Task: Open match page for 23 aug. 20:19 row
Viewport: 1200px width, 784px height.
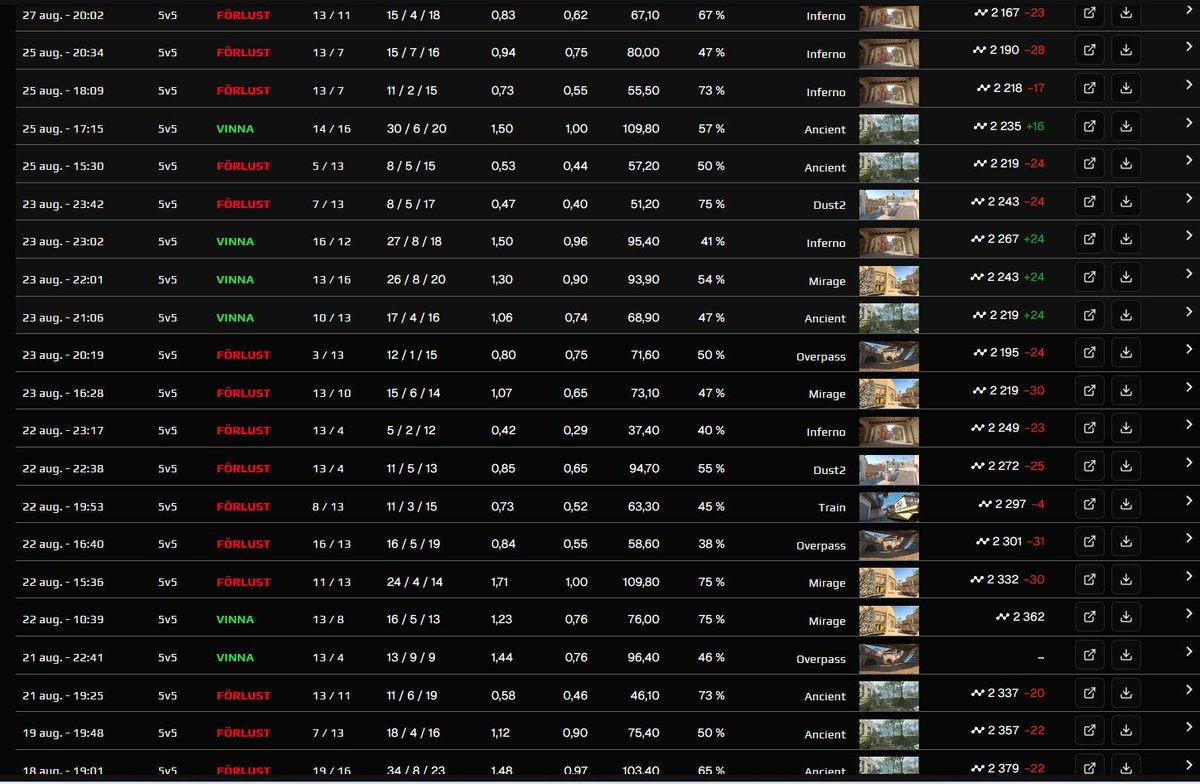Action: pyautogui.click(x=1089, y=353)
